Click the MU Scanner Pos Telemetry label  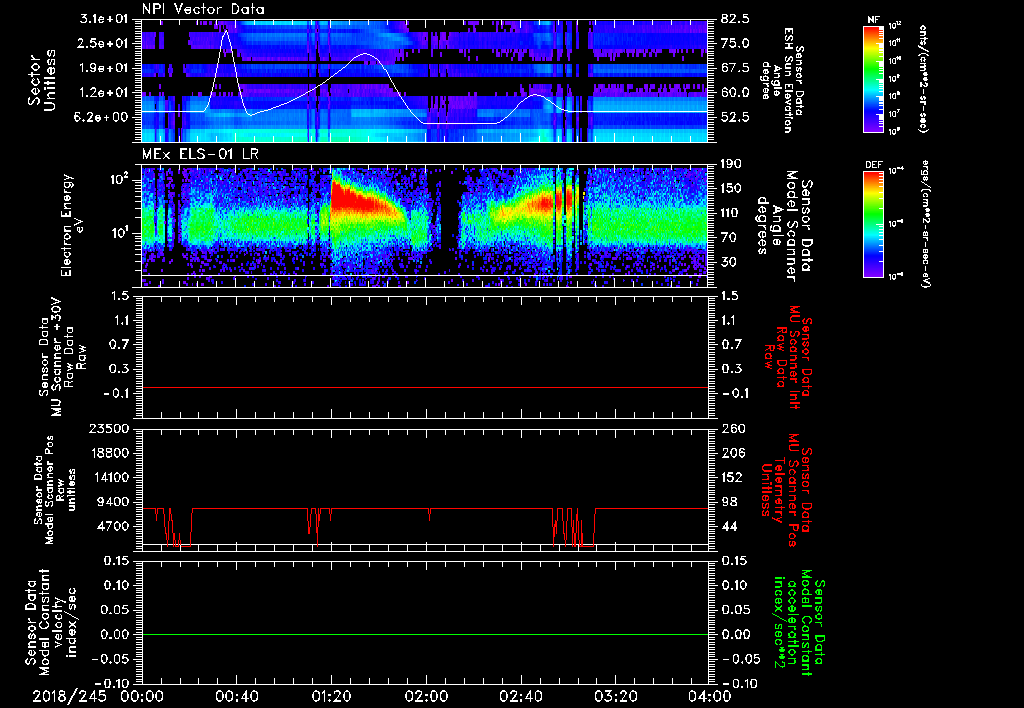(x=788, y=485)
